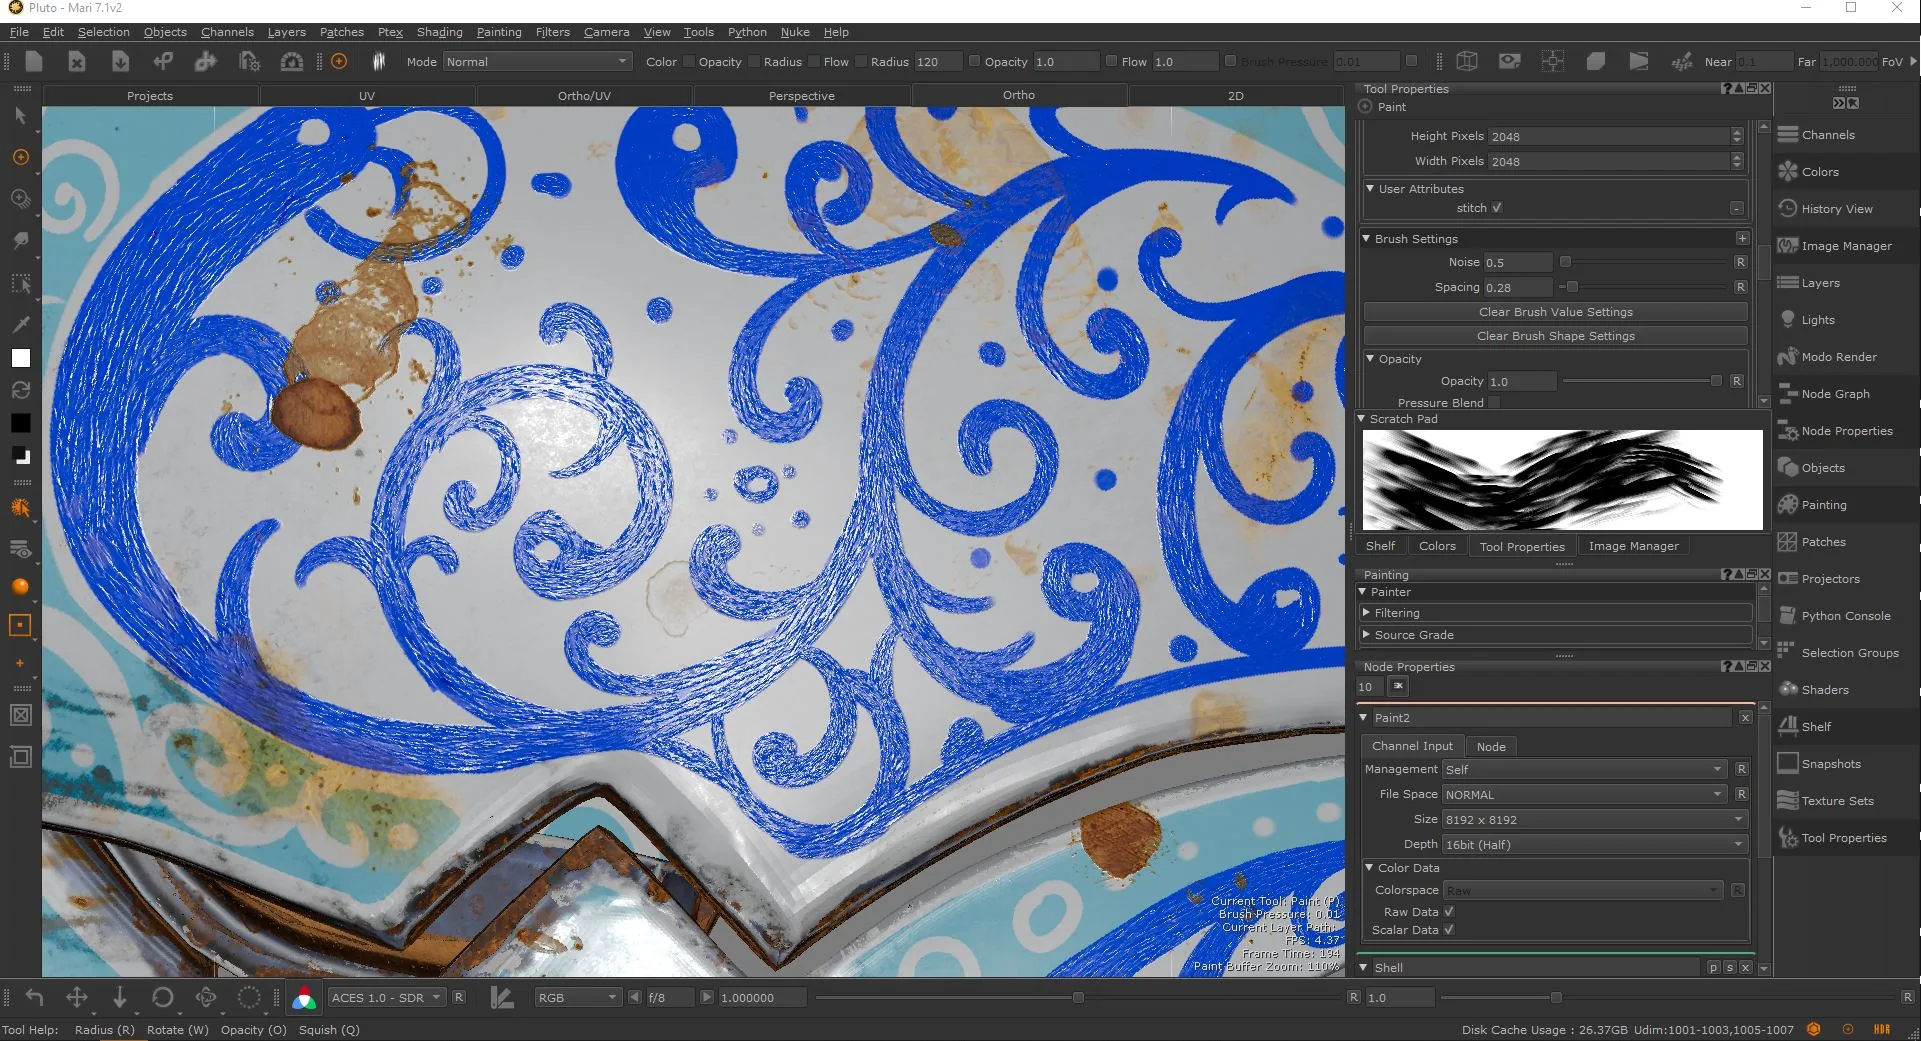Open the Shading menu
This screenshot has height=1041, width=1921.
pyautogui.click(x=439, y=32)
